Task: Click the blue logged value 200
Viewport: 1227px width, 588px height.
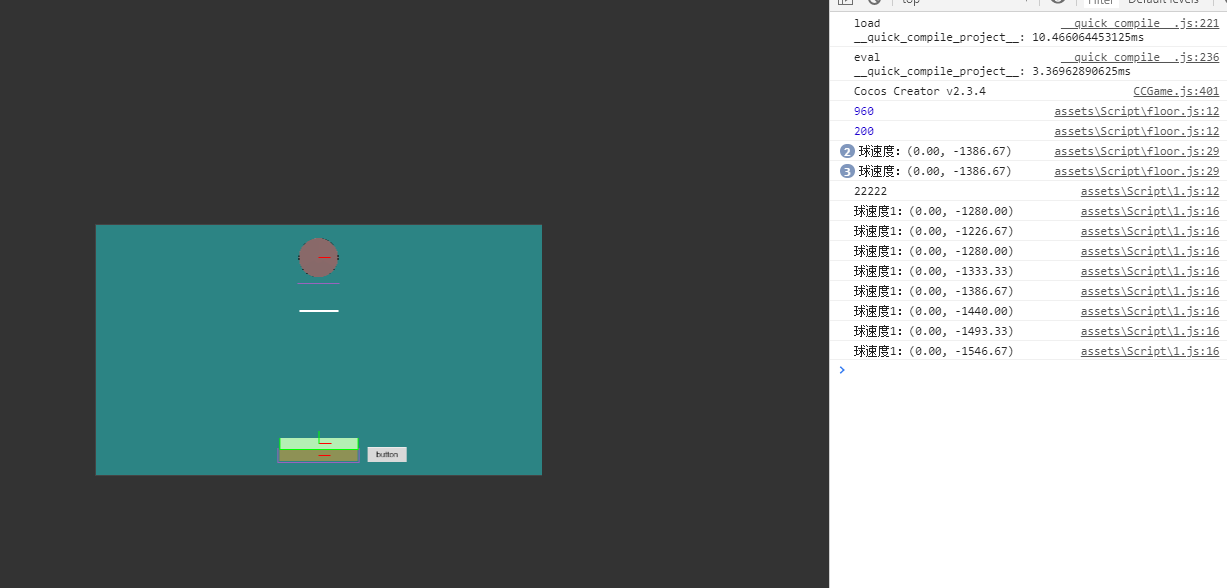Action: pyautogui.click(x=864, y=131)
